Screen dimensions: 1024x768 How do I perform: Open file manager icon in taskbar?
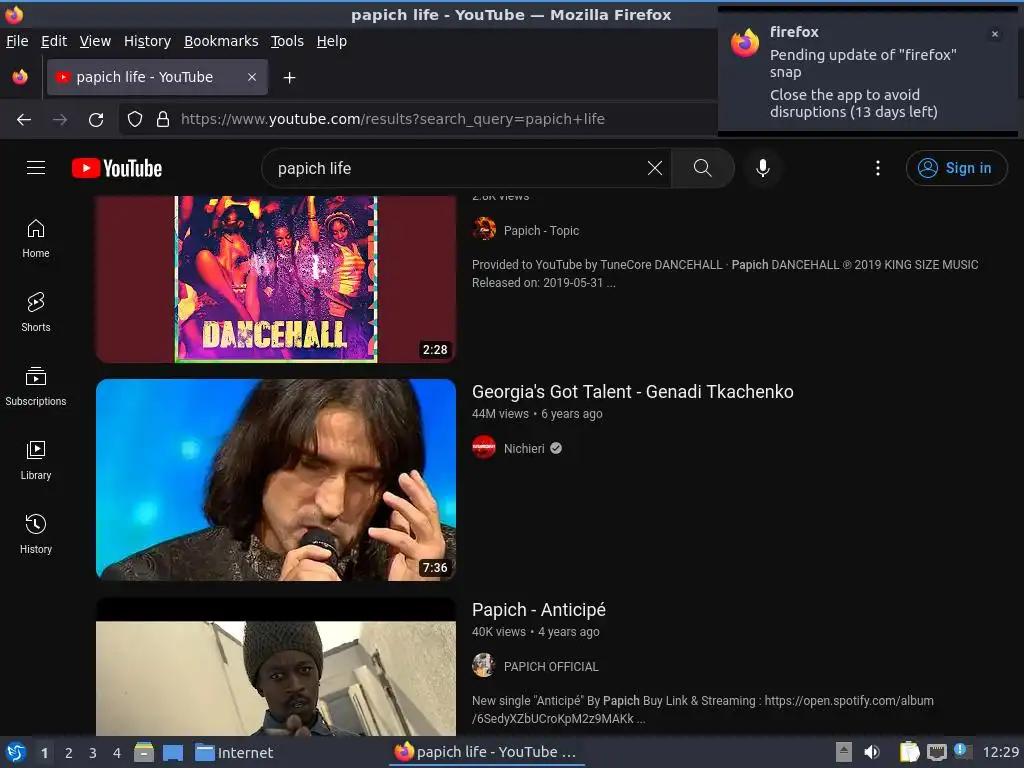point(144,752)
